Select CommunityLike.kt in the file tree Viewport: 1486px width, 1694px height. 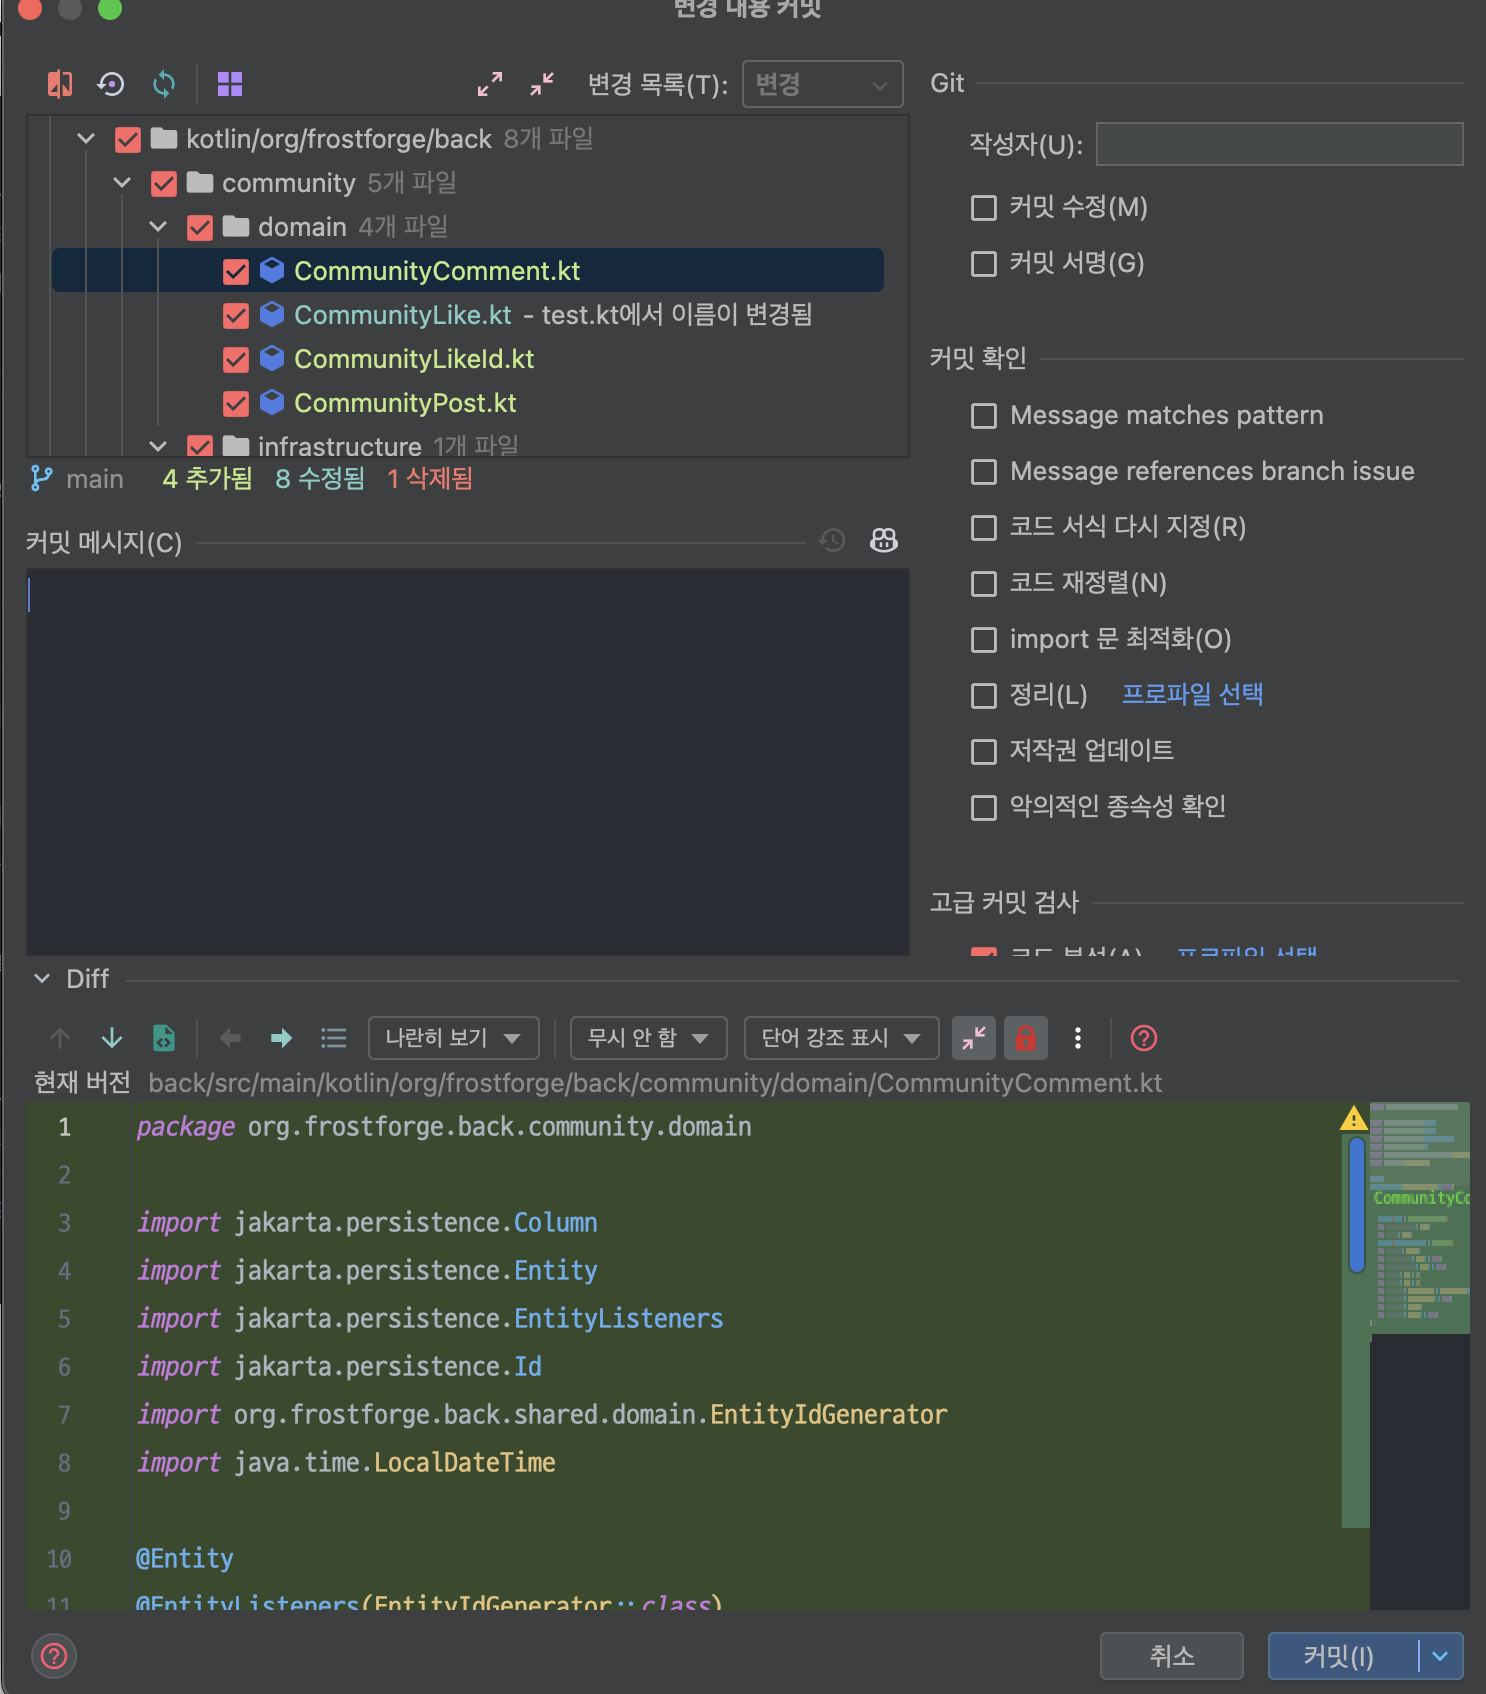(403, 315)
